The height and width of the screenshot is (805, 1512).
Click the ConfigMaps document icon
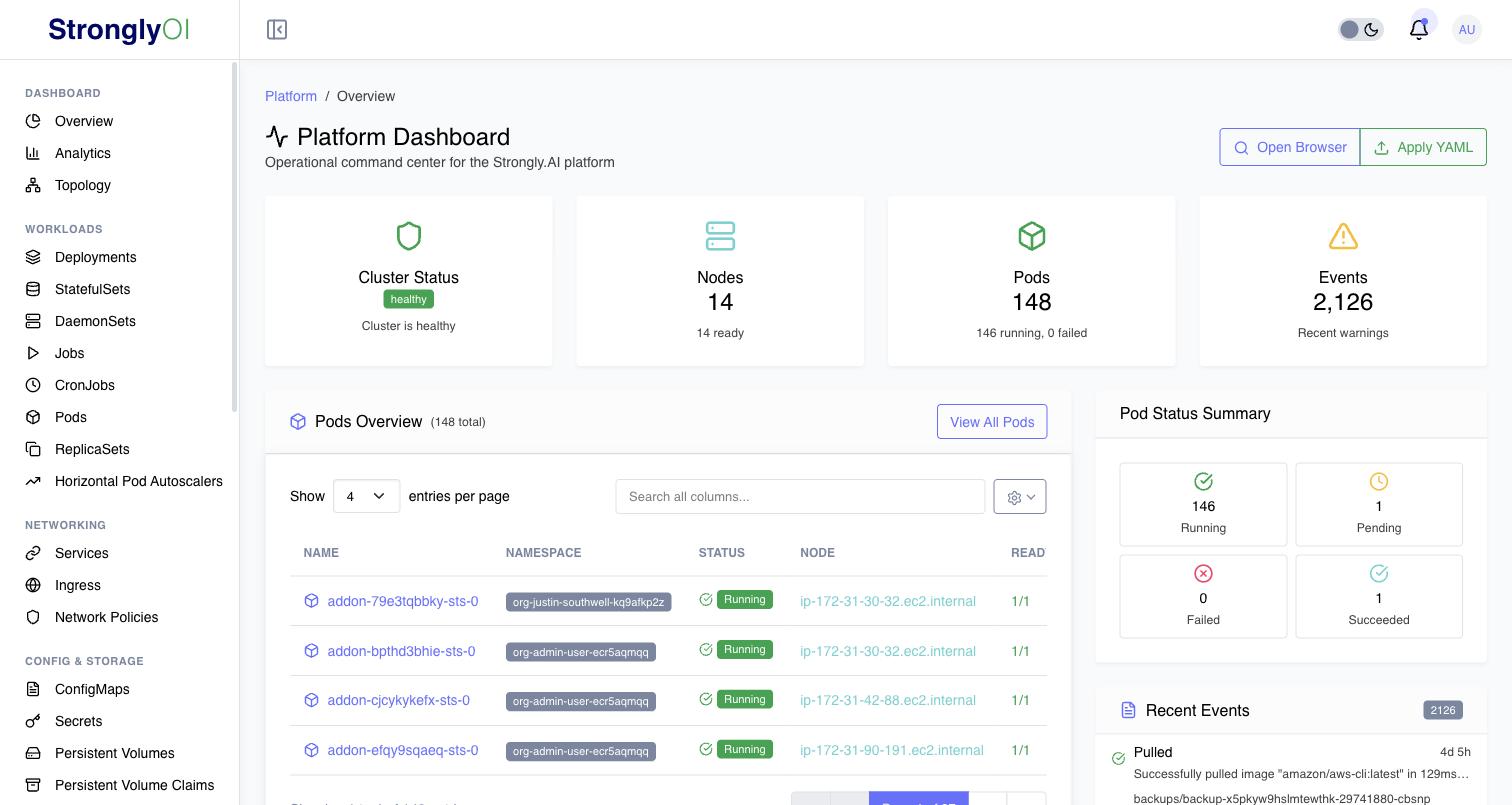click(x=33, y=689)
